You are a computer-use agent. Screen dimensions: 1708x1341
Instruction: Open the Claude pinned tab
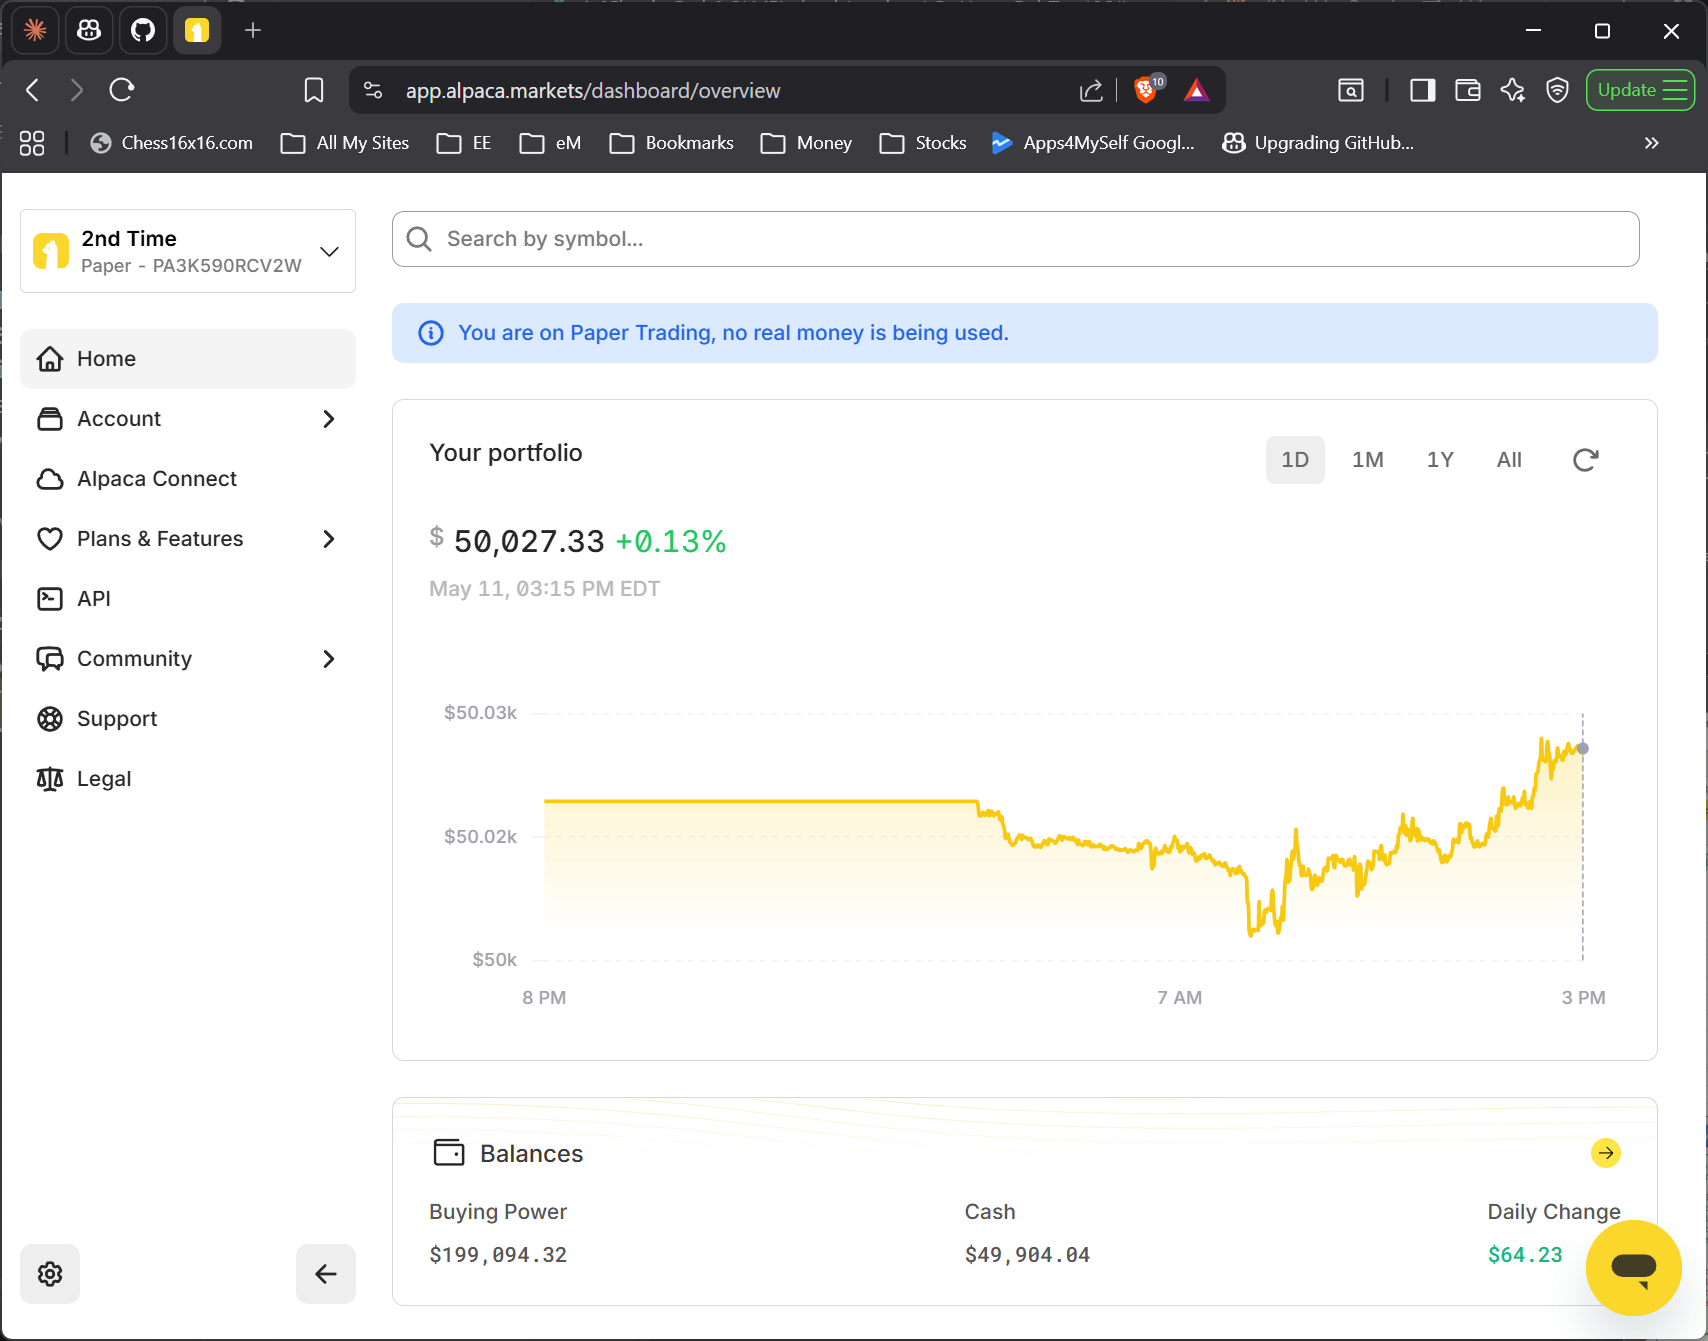tap(35, 30)
